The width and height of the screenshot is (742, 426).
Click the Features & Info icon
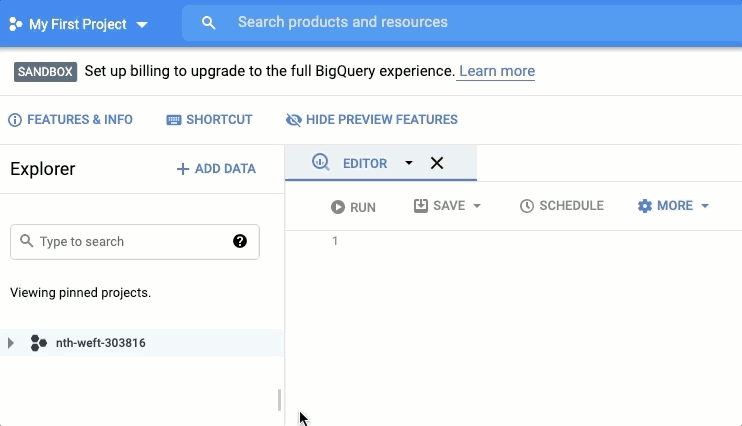[x=15, y=120]
